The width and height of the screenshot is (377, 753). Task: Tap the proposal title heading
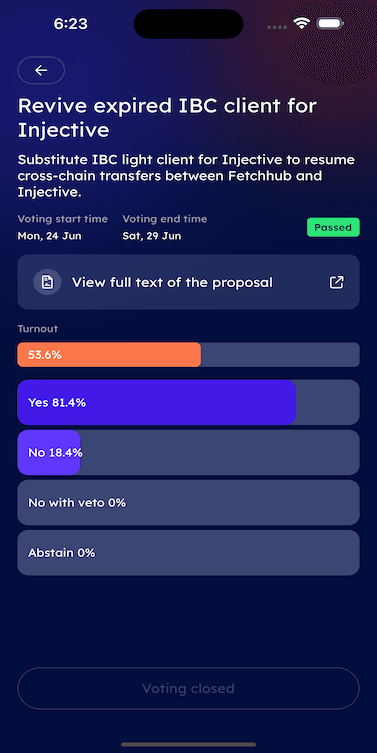(167, 118)
